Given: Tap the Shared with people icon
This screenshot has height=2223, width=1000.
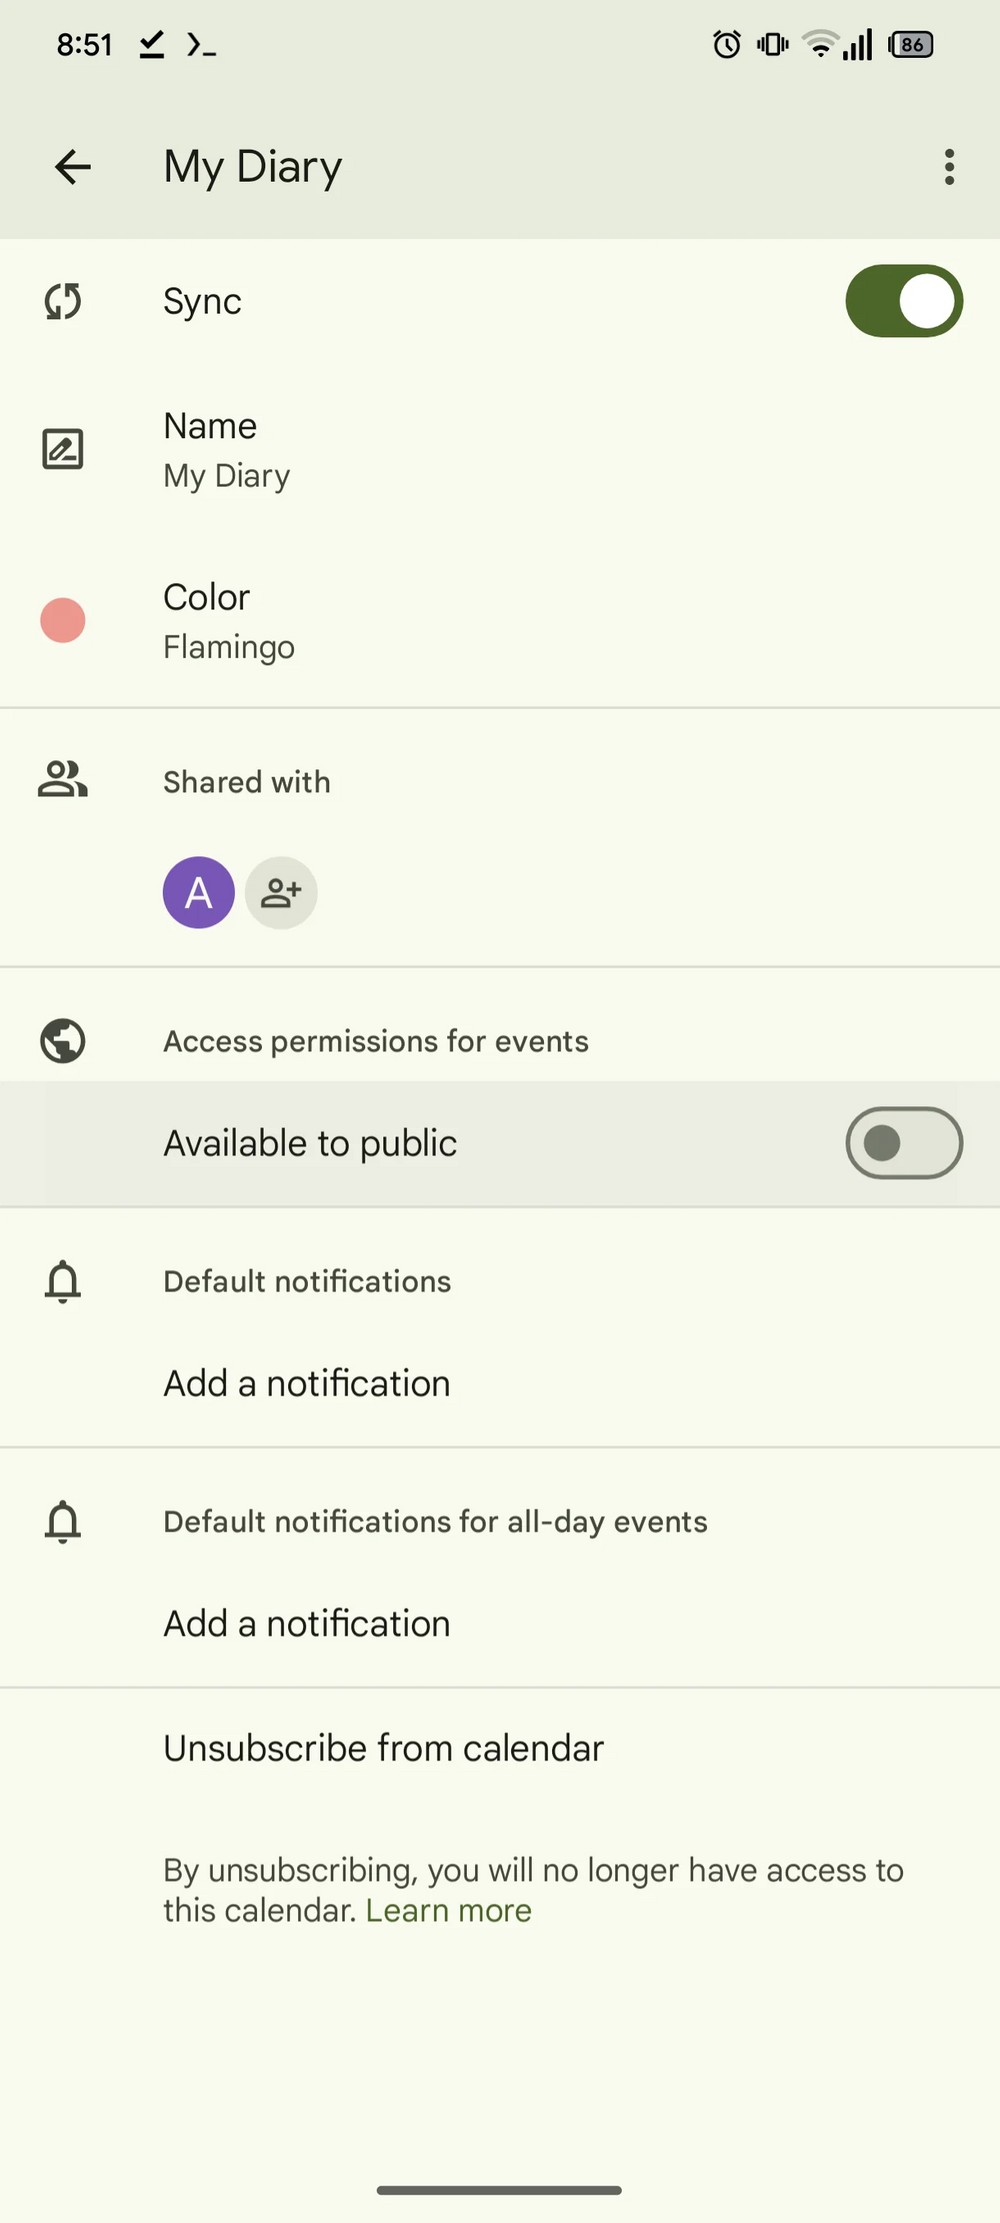Looking at the screenshot, I should click(63, 780).
